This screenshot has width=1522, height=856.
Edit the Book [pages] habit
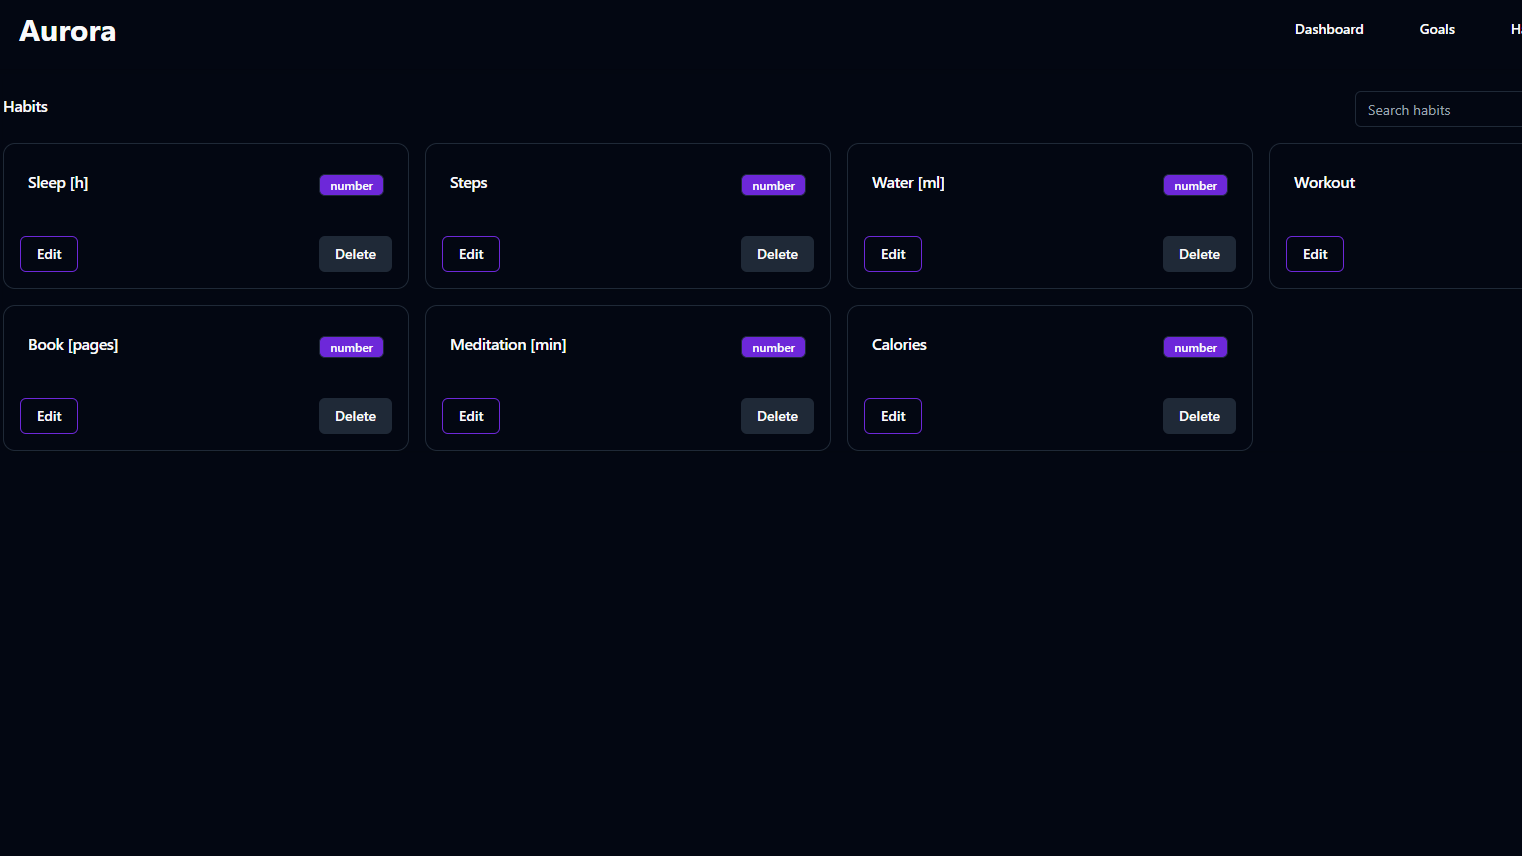click(x=48, y=415)
